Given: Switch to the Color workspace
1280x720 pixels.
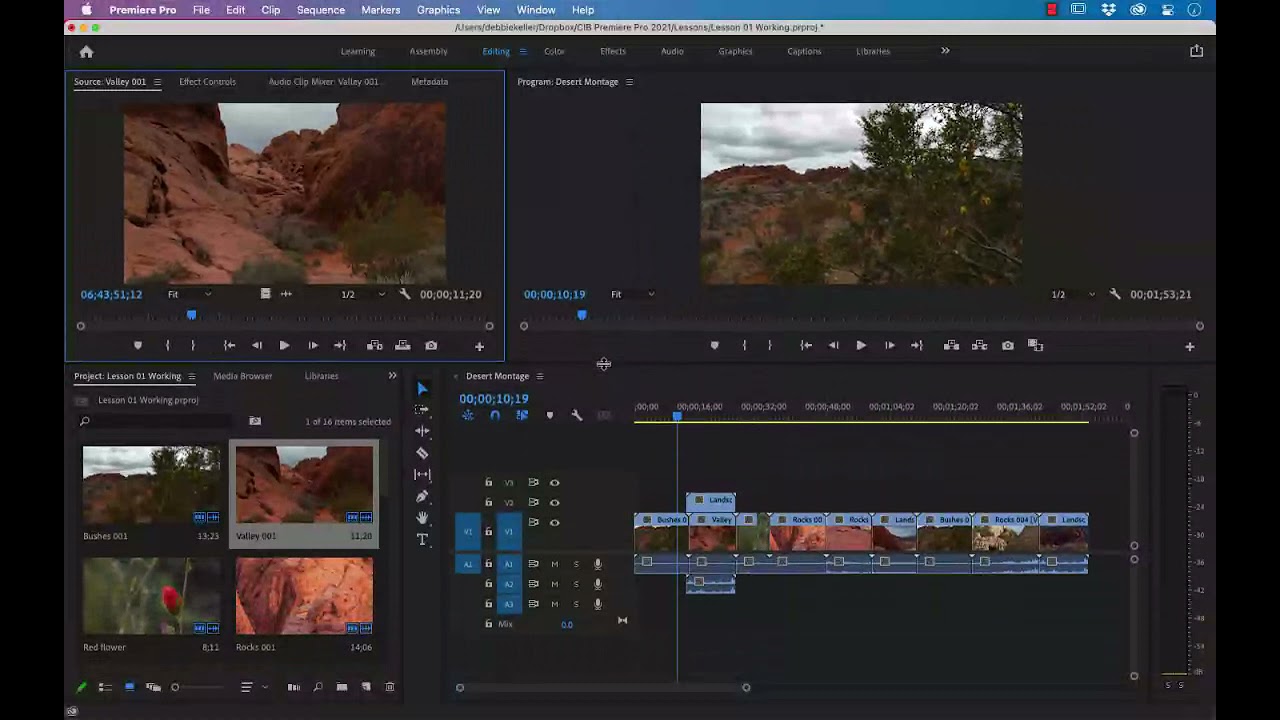Looking at the screenshot, I should pyautogui.click(x=554, y=52).
